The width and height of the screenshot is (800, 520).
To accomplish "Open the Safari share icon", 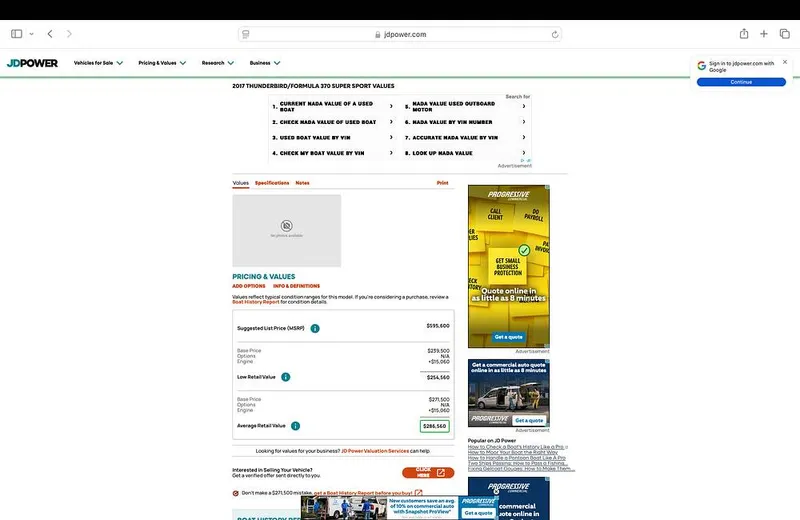I will (x=744, y=34).
